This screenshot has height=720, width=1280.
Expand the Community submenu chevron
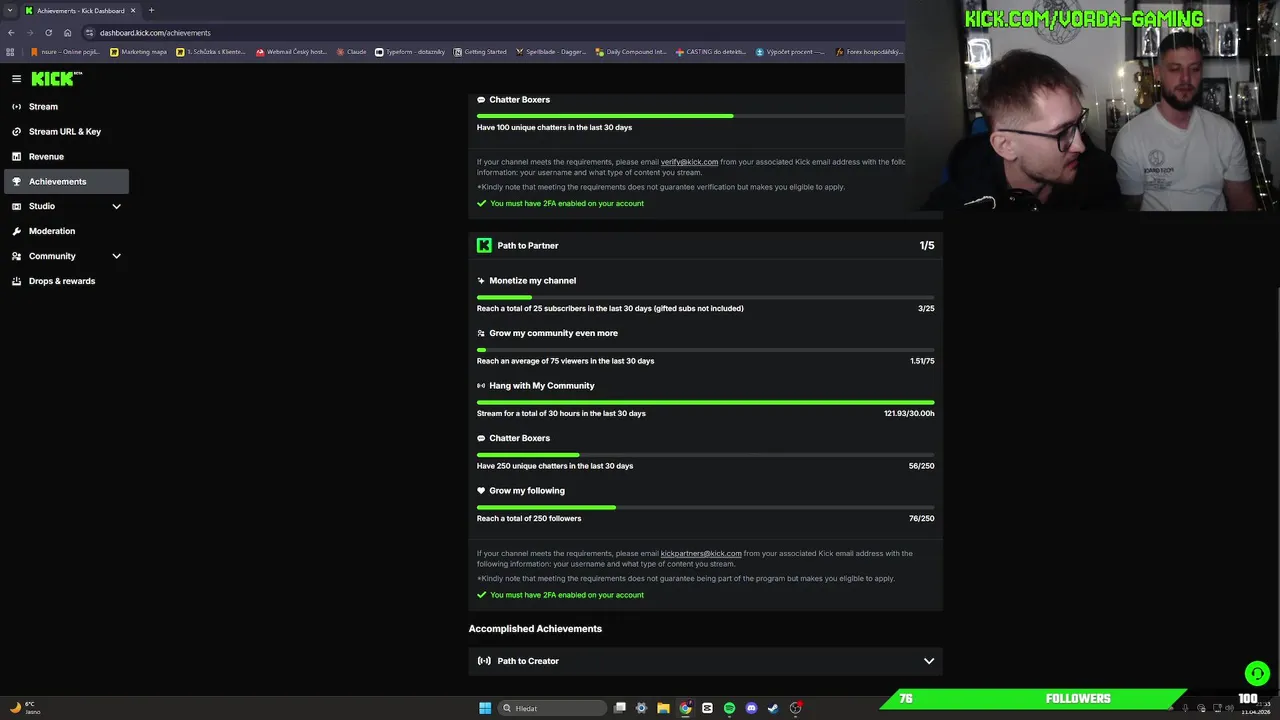[116, 256]
